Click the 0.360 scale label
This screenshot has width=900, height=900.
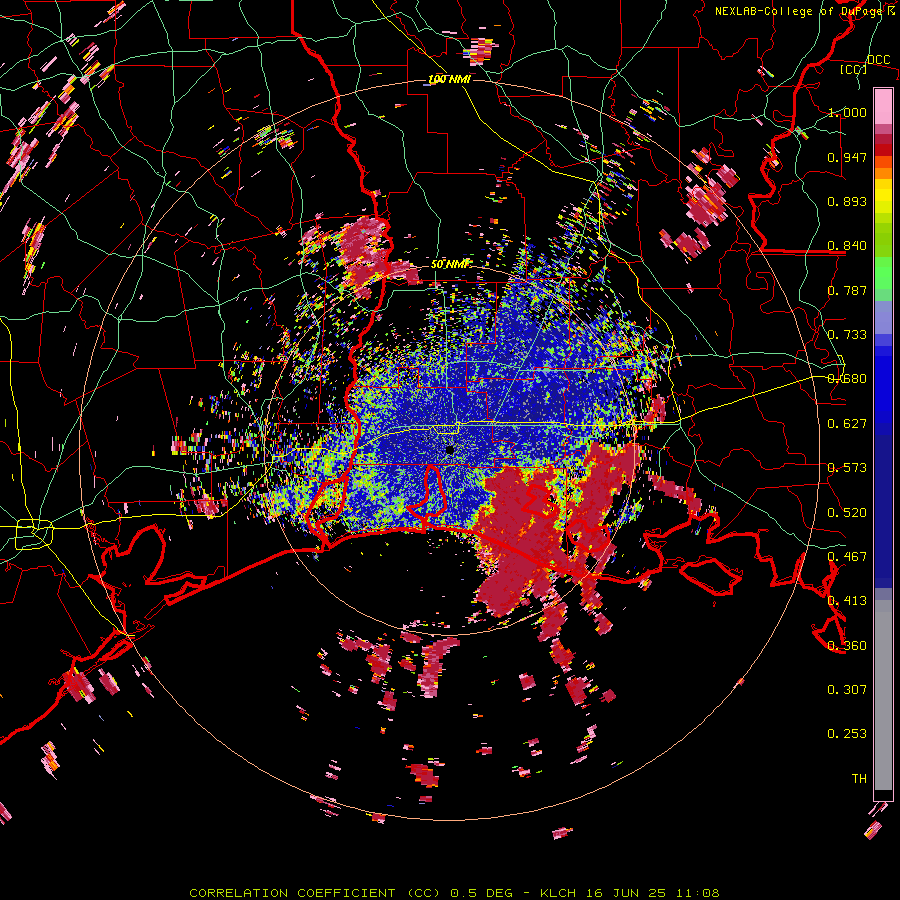[847, 646]
